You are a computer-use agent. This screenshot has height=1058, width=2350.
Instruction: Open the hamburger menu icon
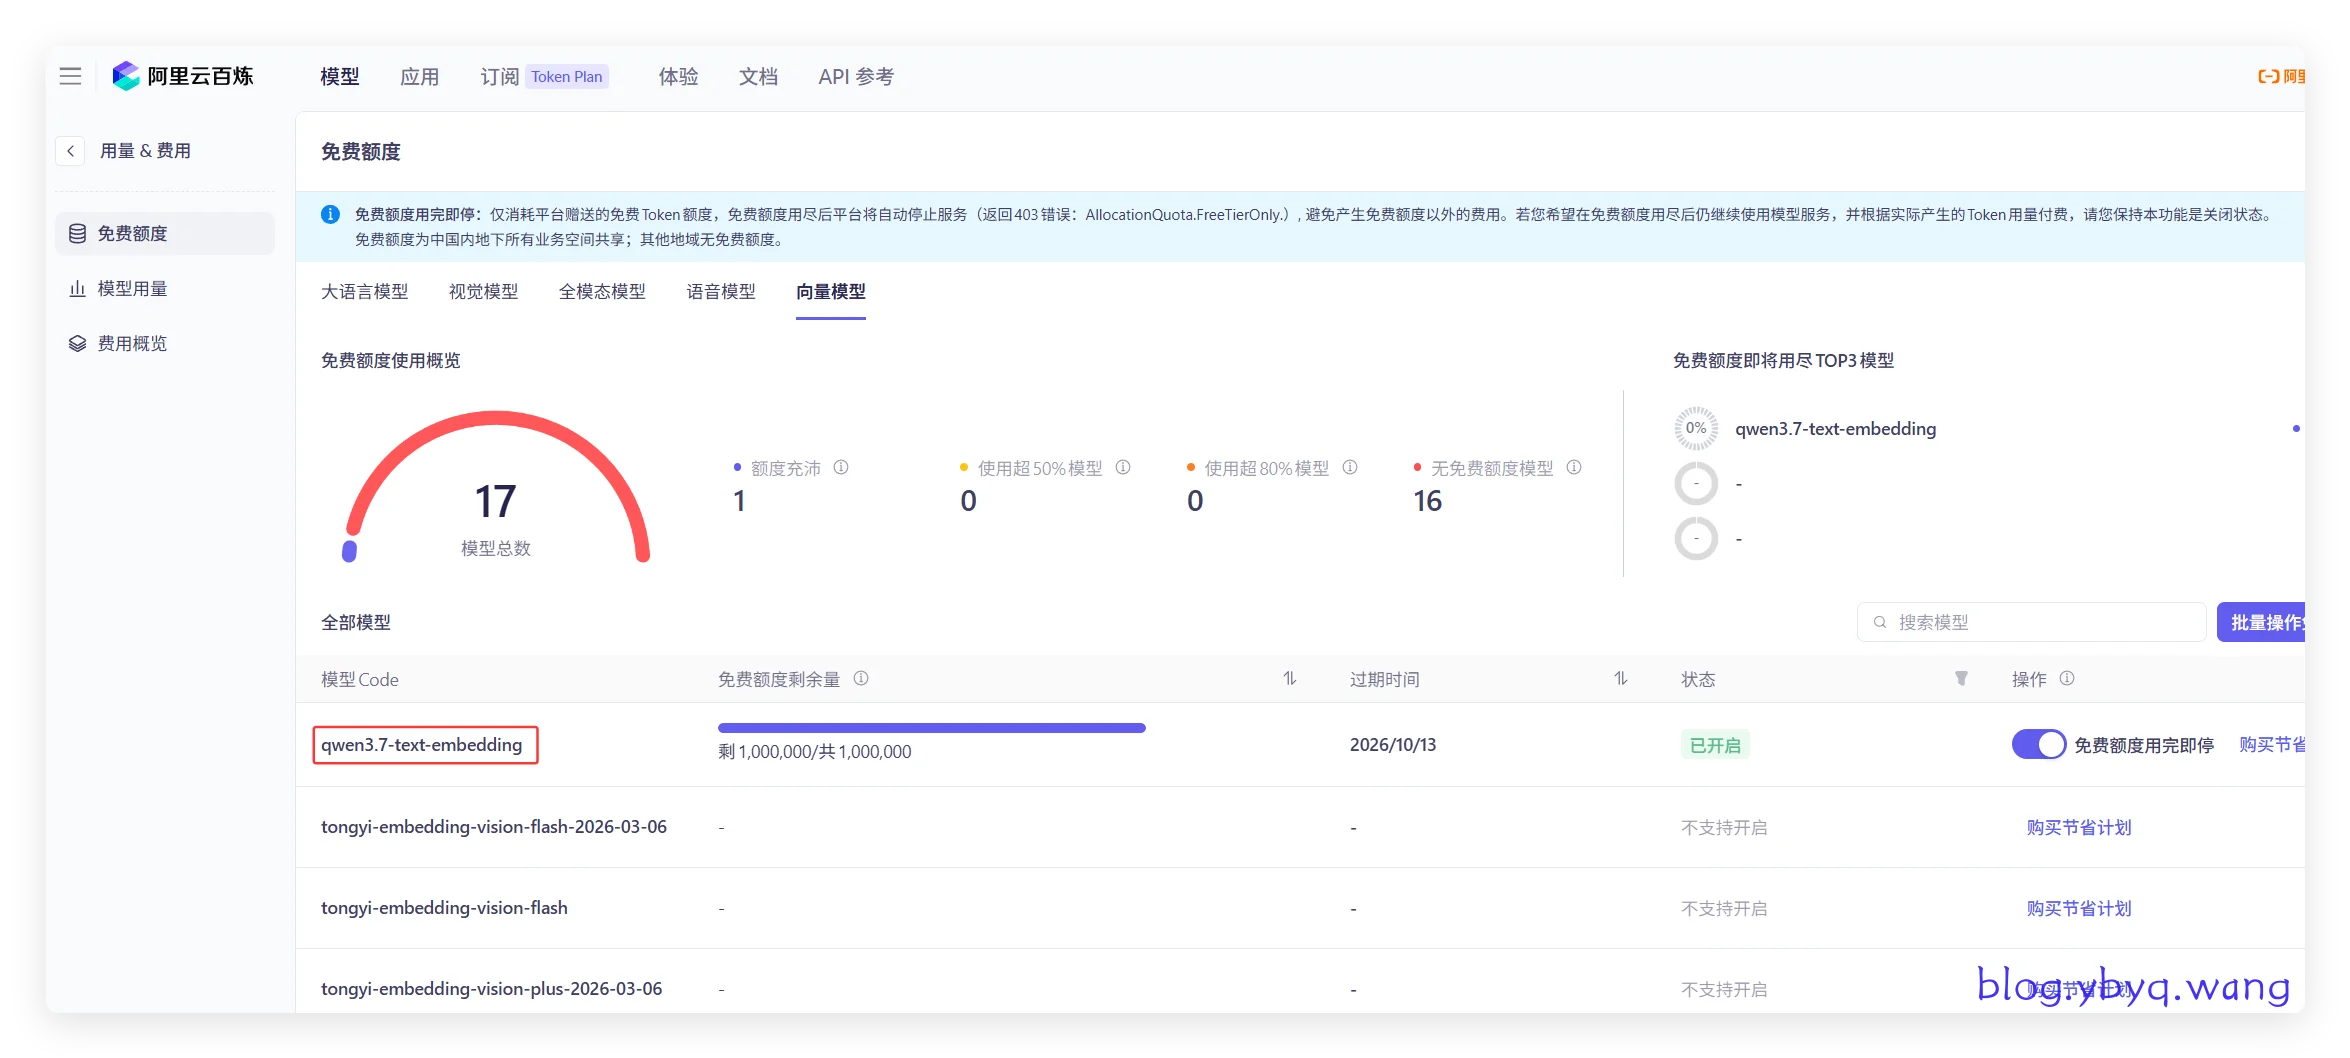point(70,76)
